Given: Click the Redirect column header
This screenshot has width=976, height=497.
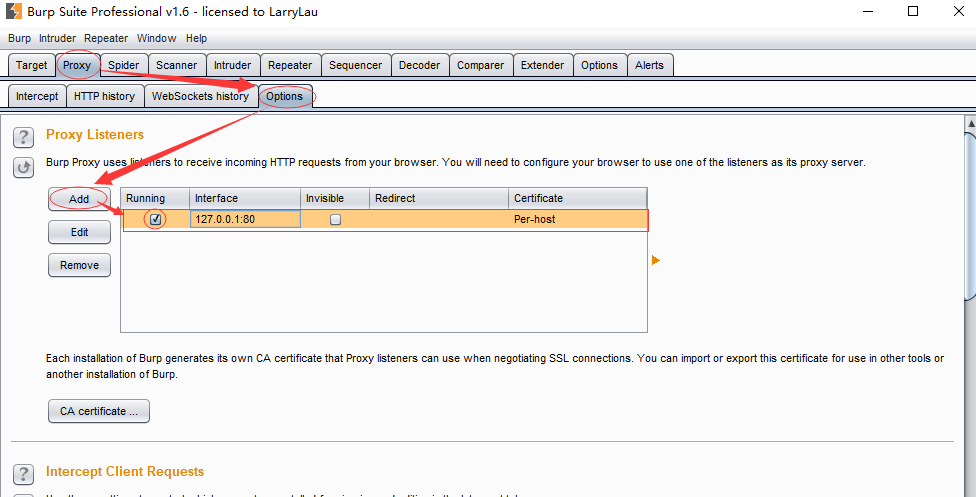Looking at the screenshot, I should [439, 198].
